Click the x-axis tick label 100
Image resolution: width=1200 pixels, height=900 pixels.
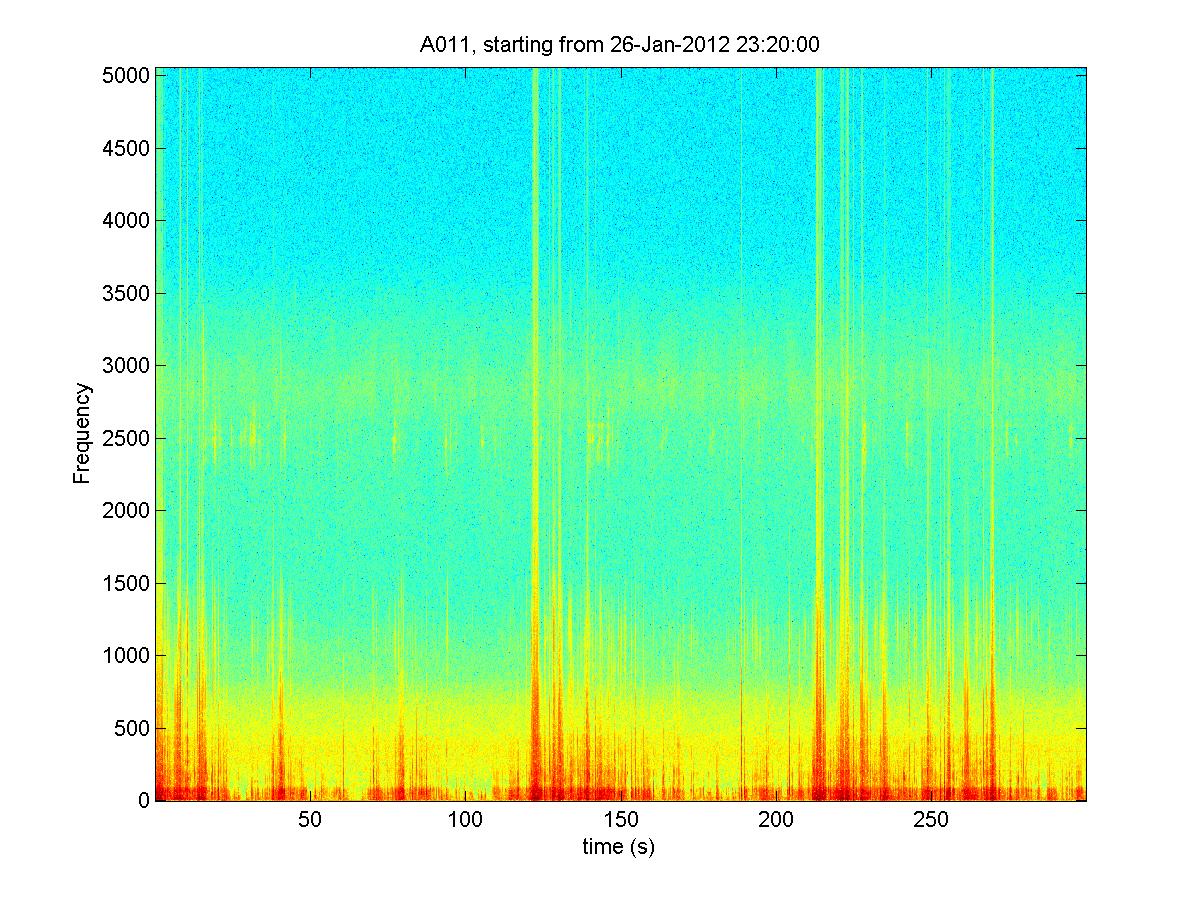[x=465, y=820]
